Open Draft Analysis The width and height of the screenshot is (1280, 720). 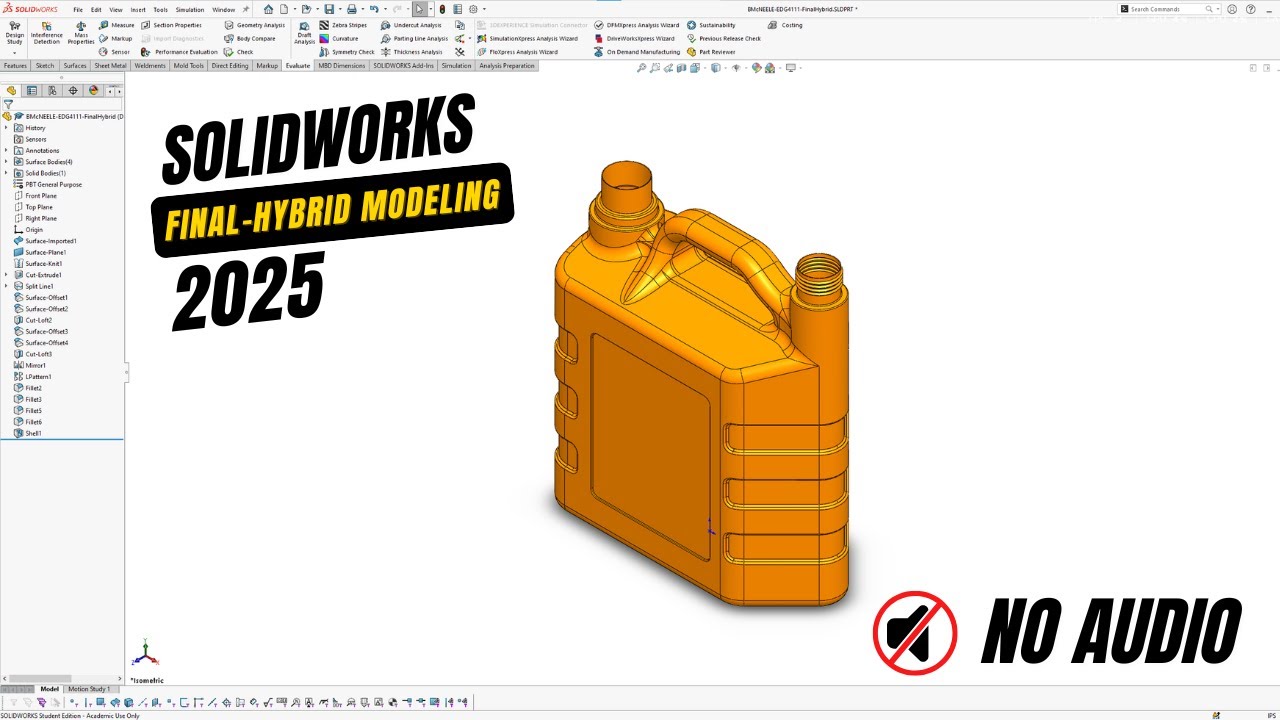coord(304,33)
